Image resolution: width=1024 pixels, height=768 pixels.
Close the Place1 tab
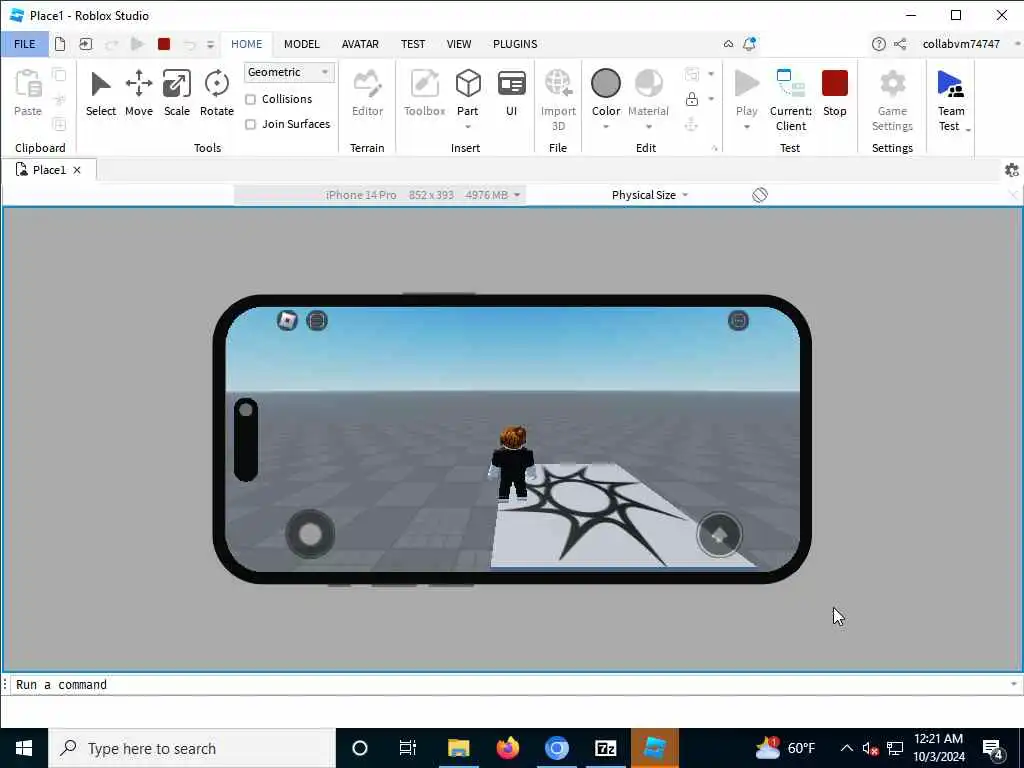[77, 170]
